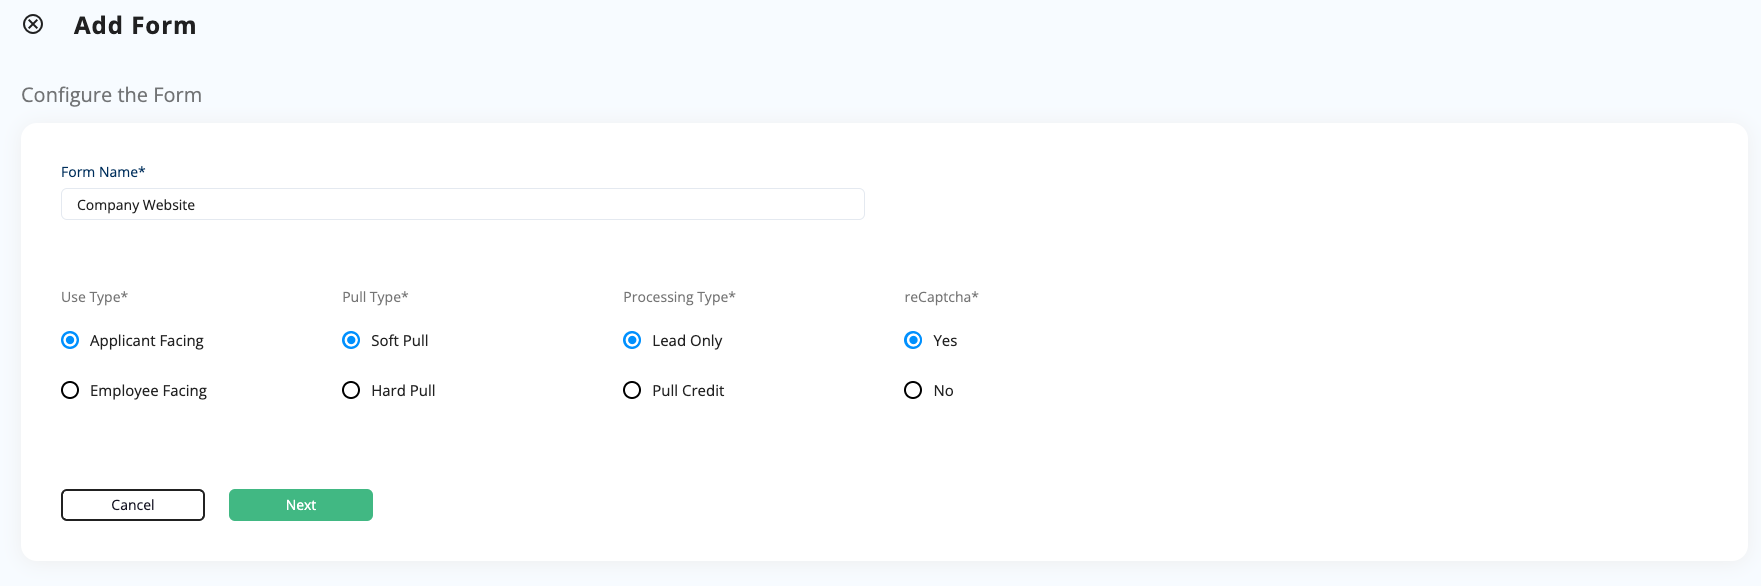Click the Cancel button
The width and height of the screenshot is (1761, 586).
(133, 505)
